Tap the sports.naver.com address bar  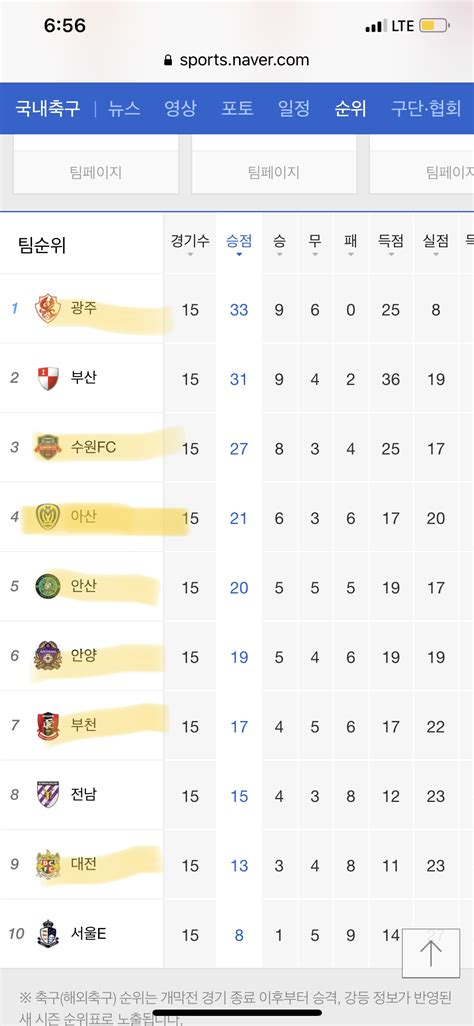pyautogui.click(x=237, y=60)
